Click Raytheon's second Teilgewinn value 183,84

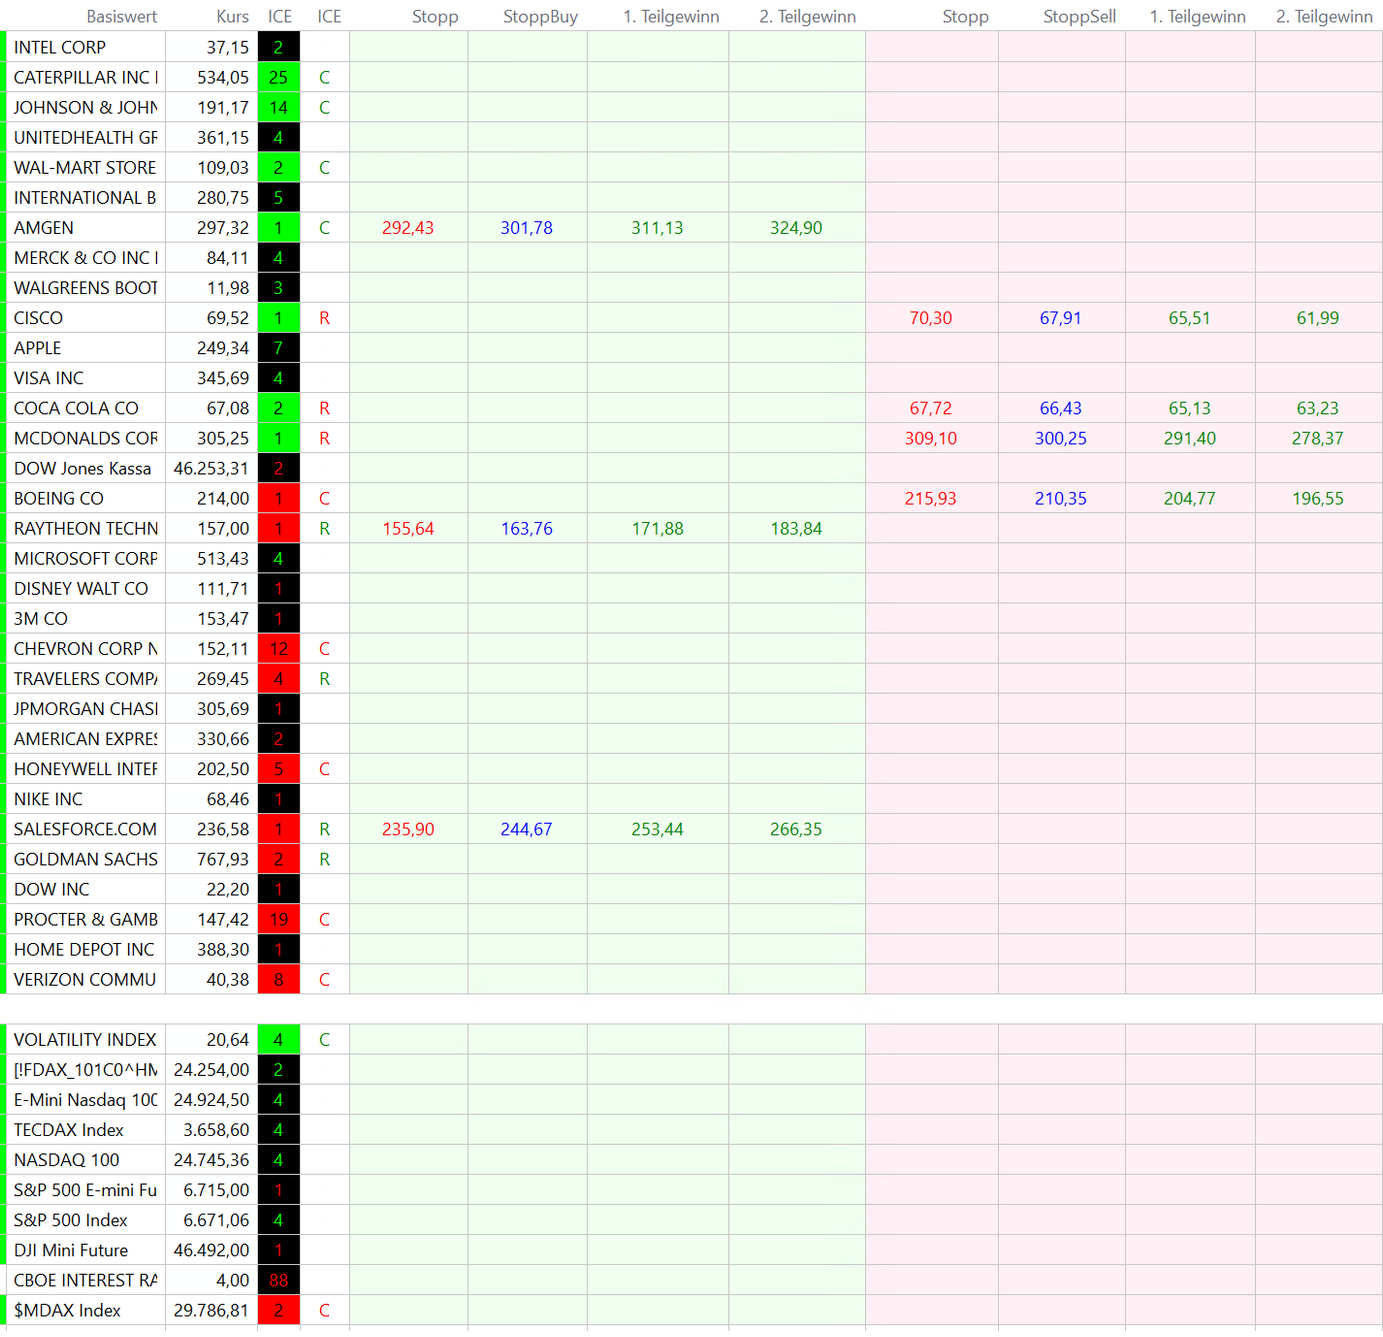(796, 529)
